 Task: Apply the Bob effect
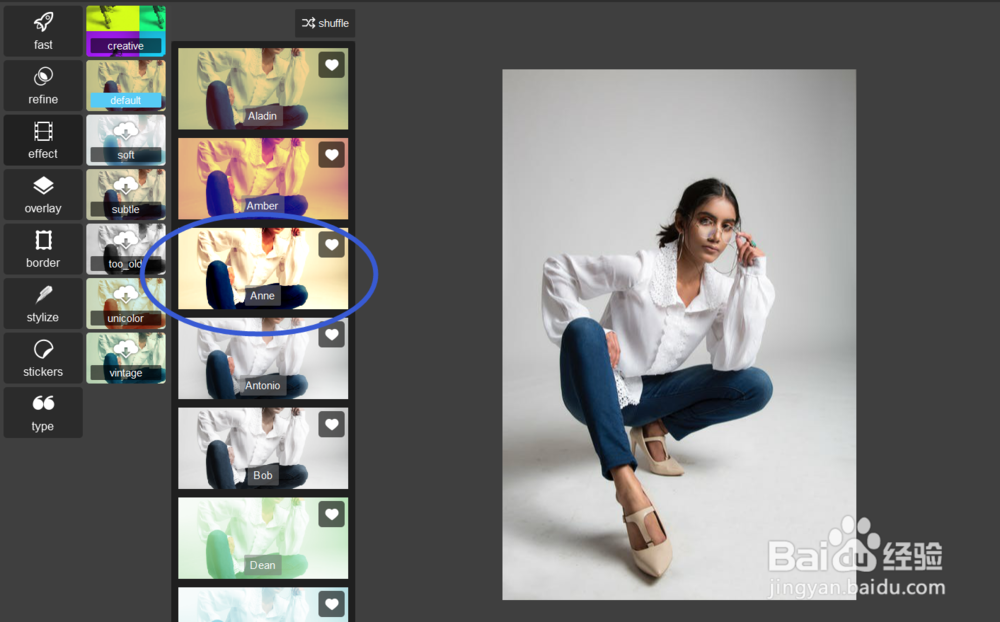pos(263,448)
